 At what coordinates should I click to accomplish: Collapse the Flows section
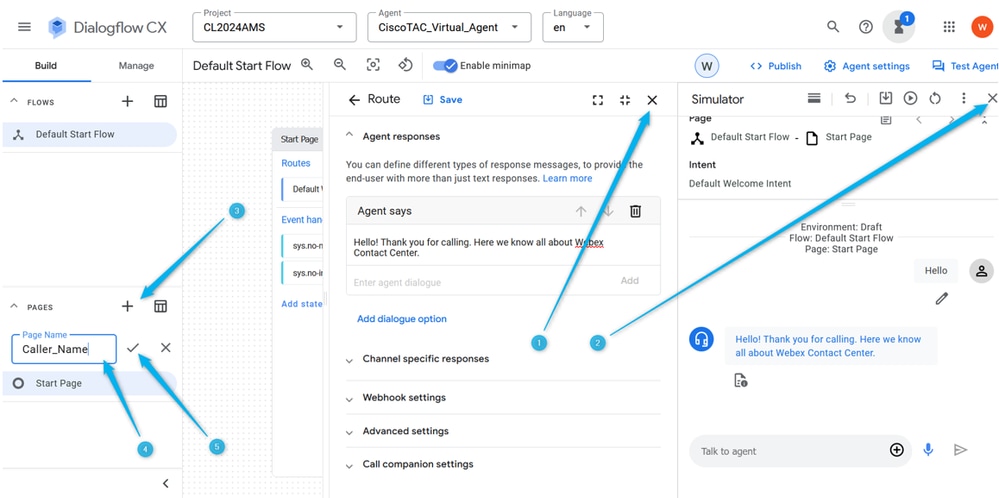[13, 101]
